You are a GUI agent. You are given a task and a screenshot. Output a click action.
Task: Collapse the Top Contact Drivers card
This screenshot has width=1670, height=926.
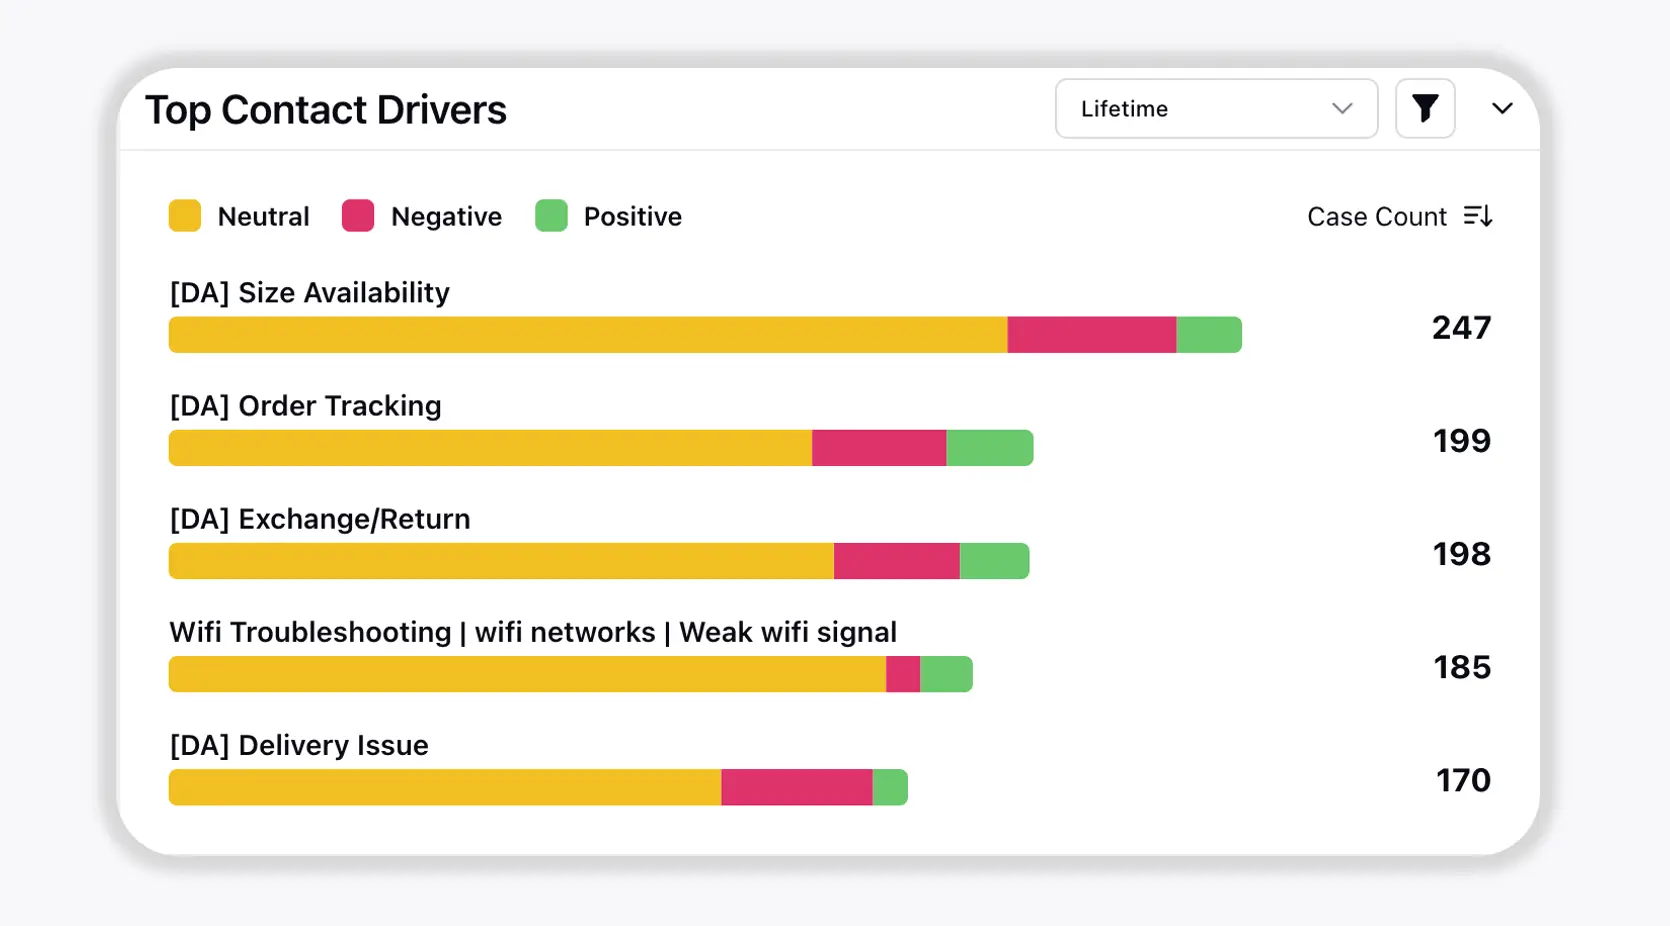(x=1501, y=108)
